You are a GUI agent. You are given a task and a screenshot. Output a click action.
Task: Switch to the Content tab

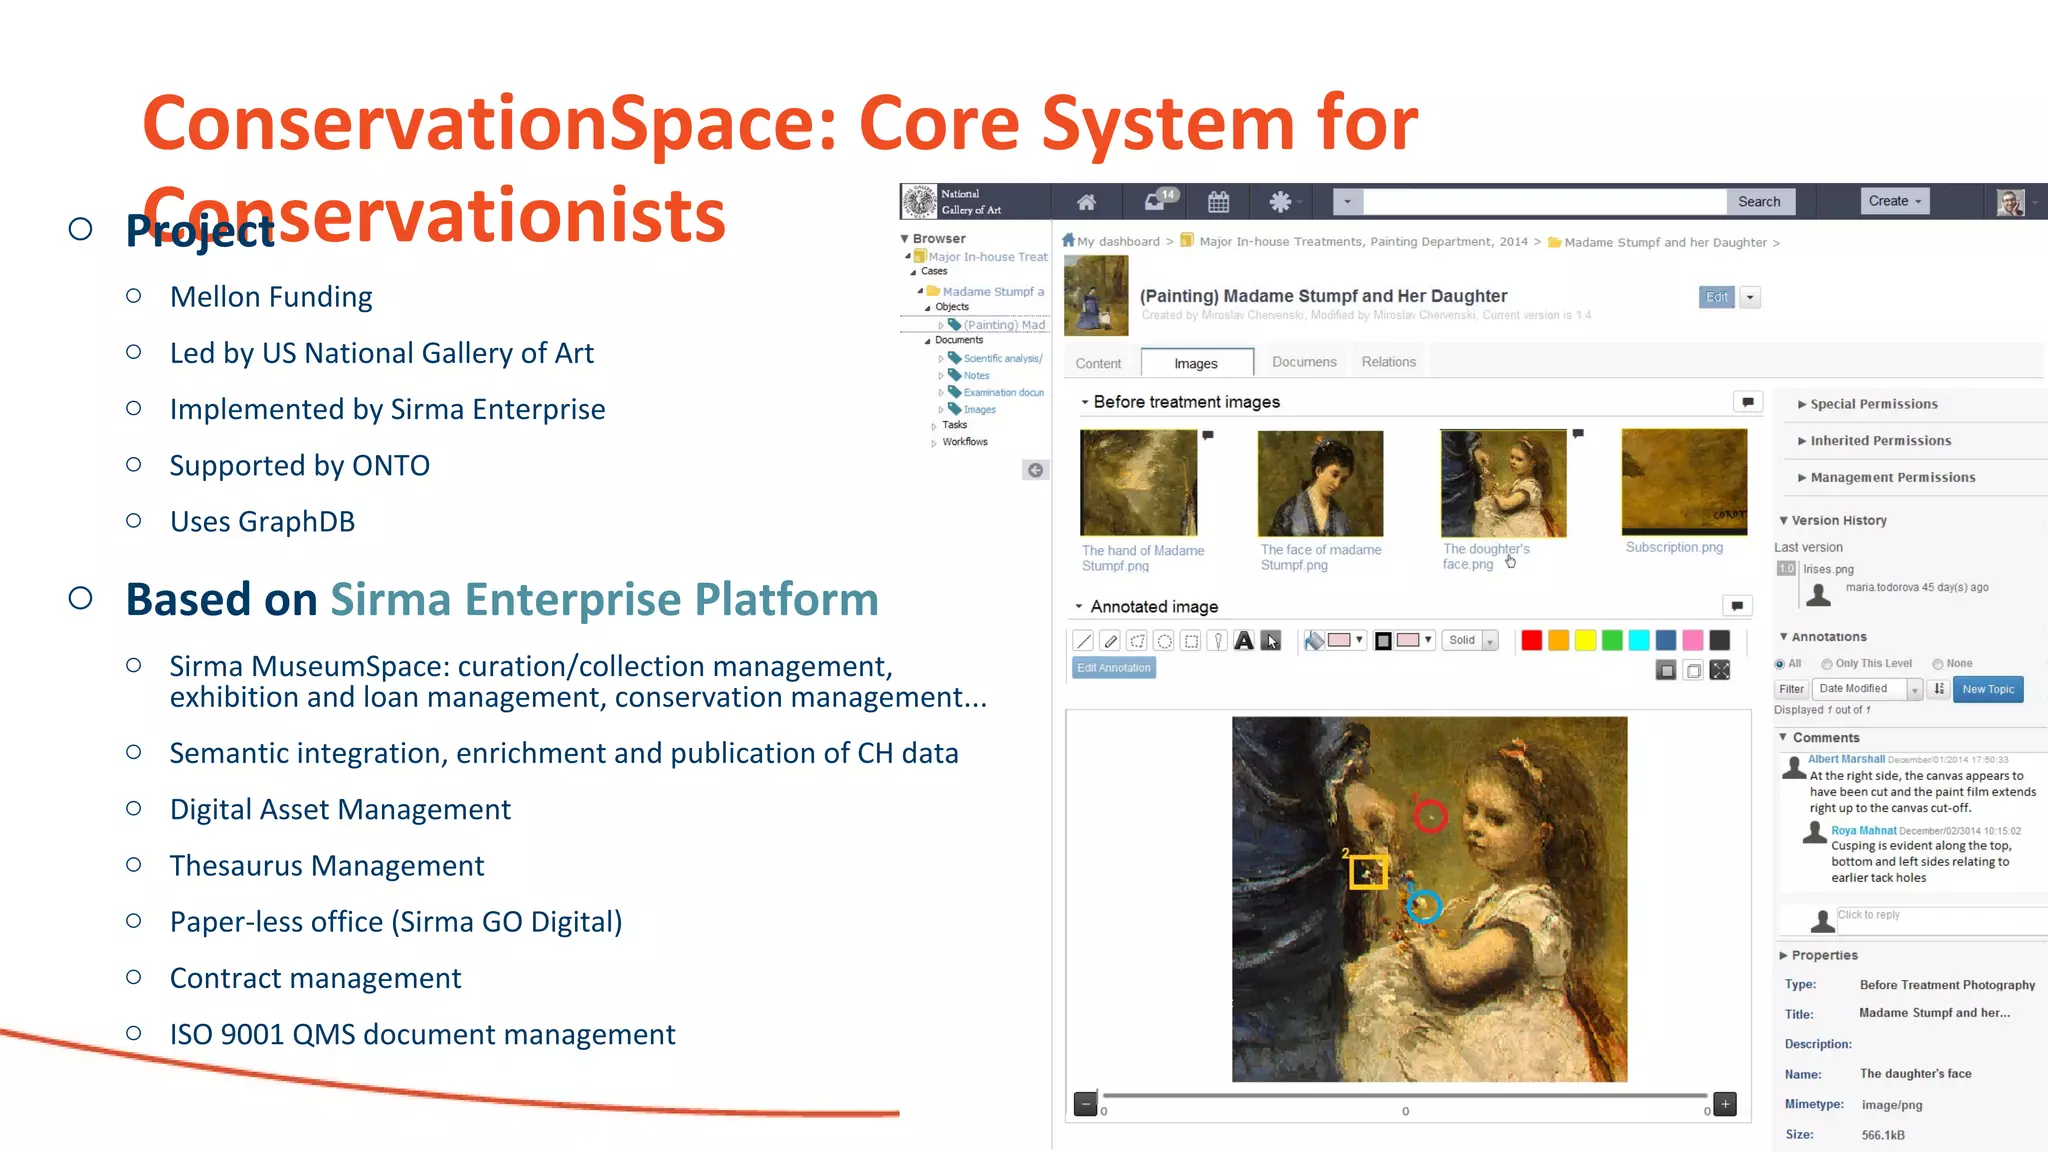[x=1098, y=363]
